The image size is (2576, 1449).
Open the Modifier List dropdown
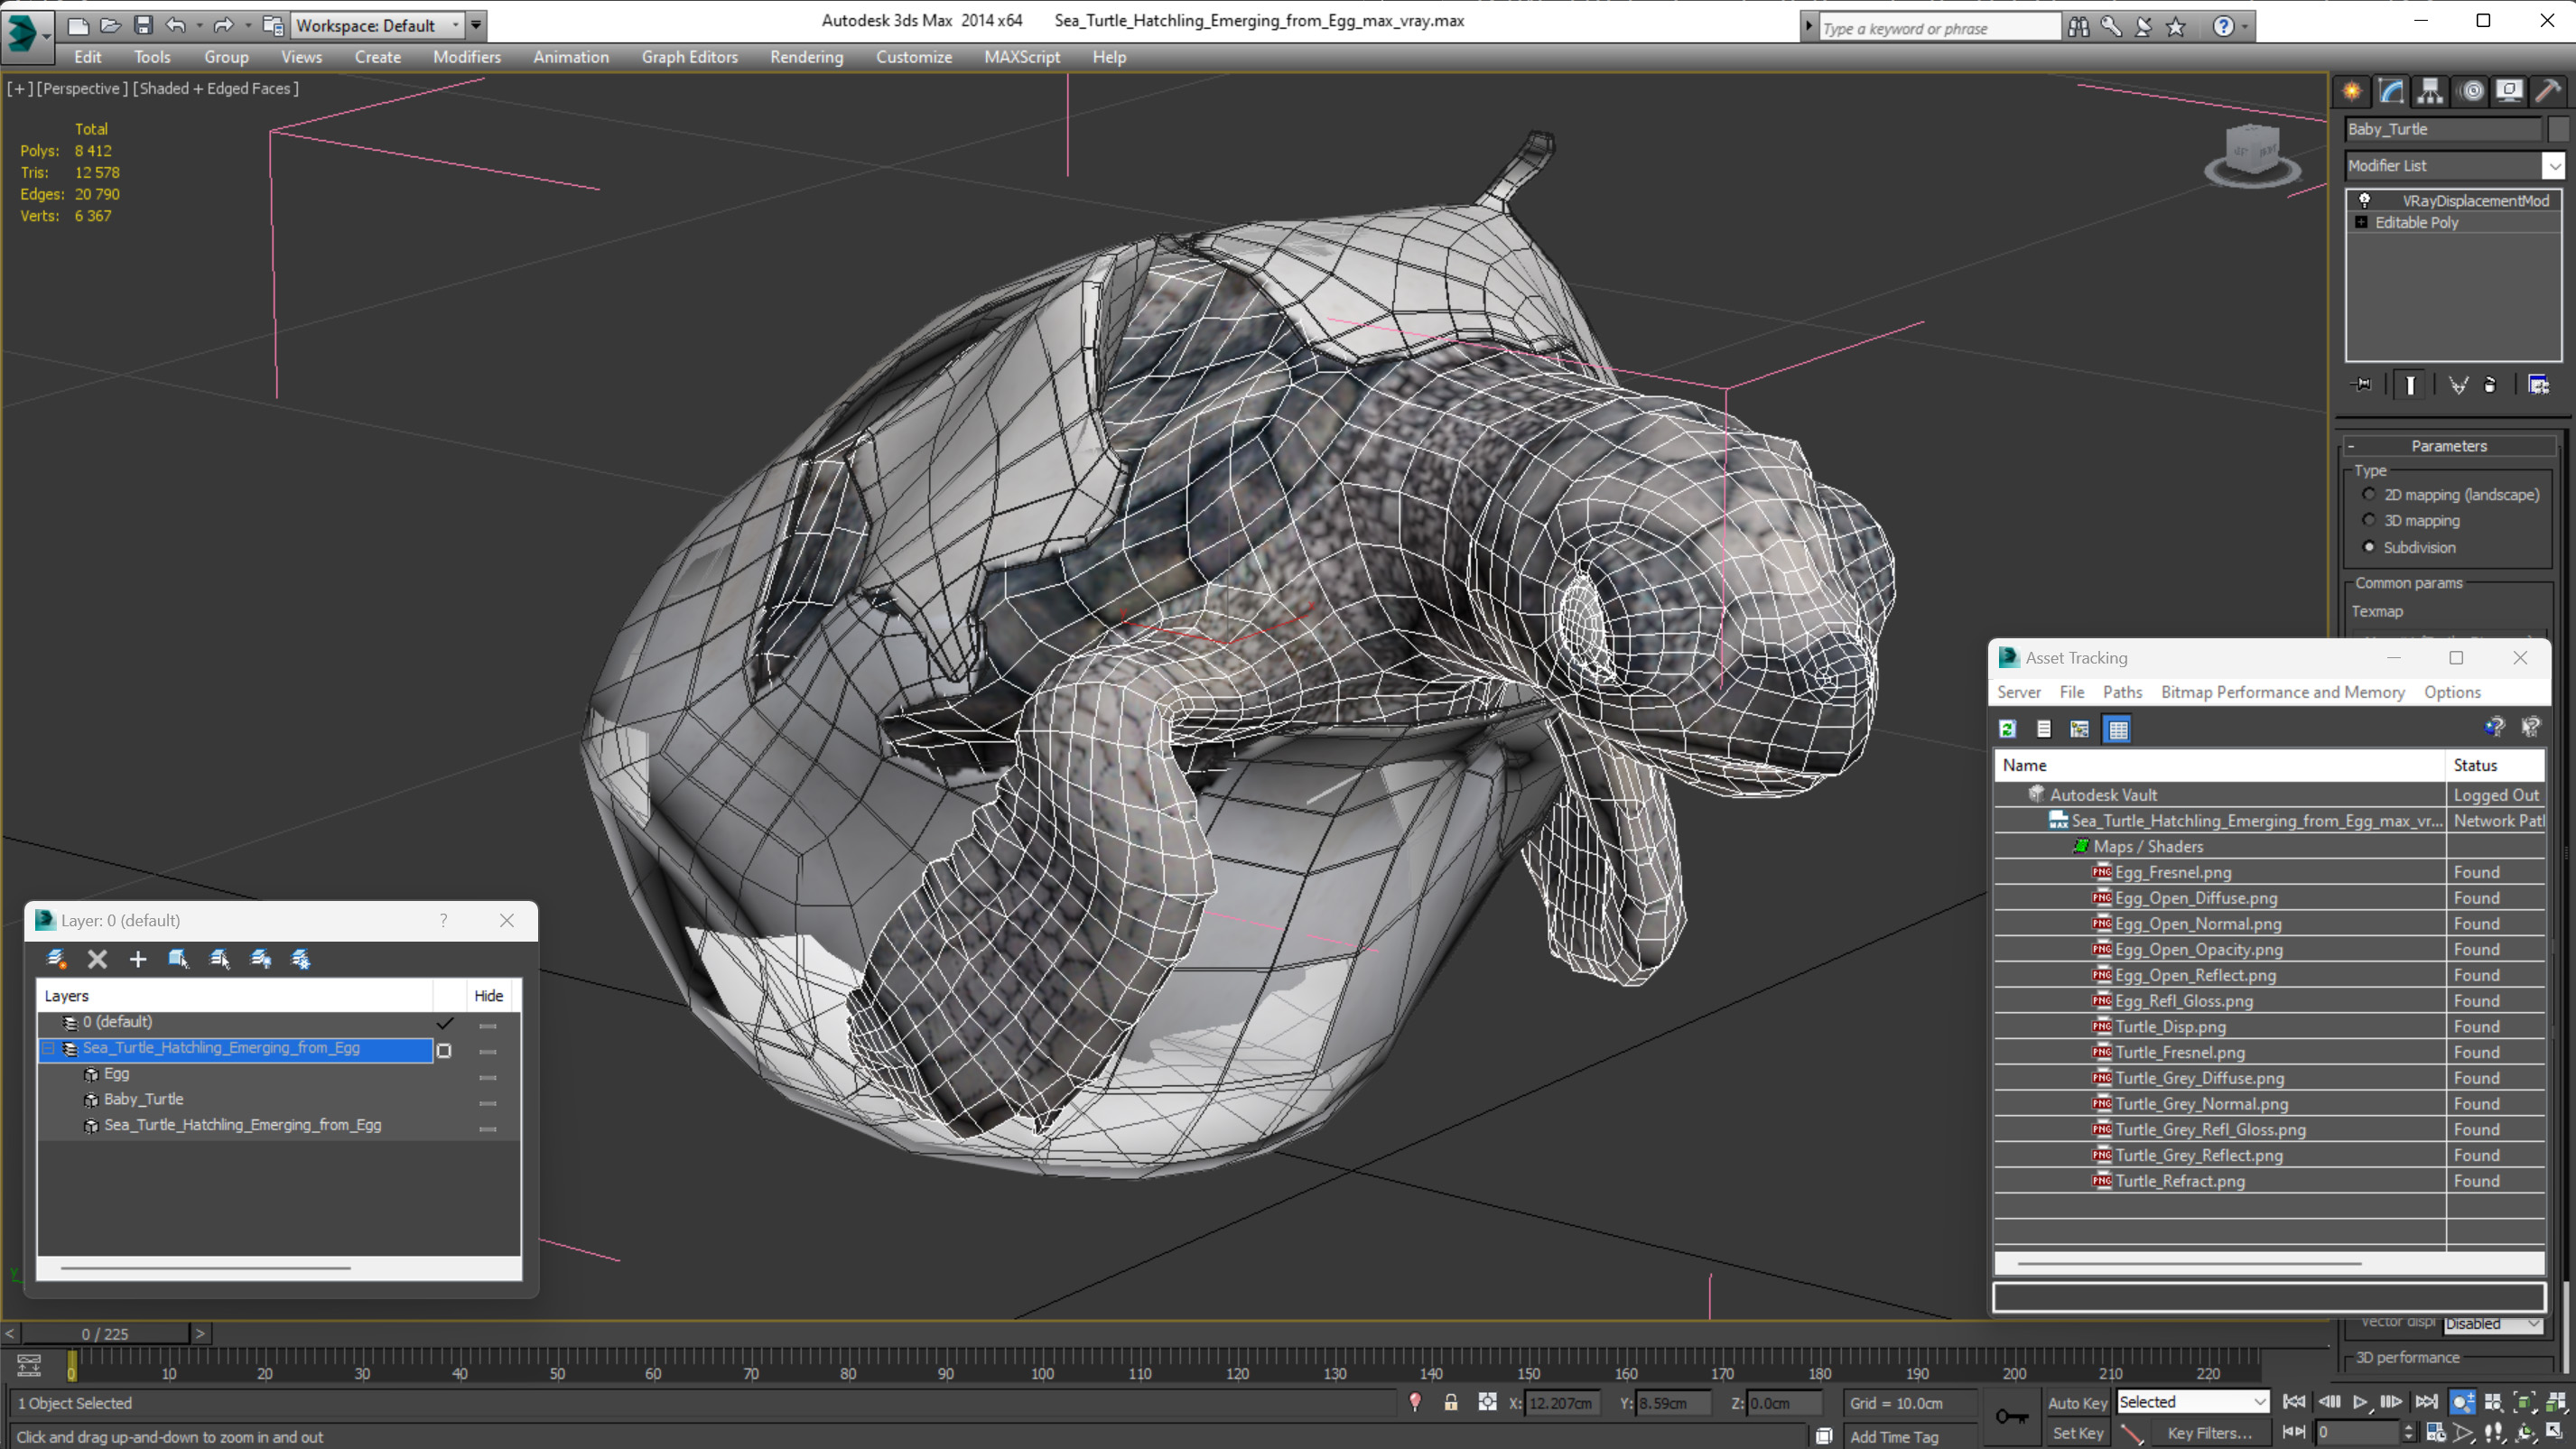tap(2553, 165)
